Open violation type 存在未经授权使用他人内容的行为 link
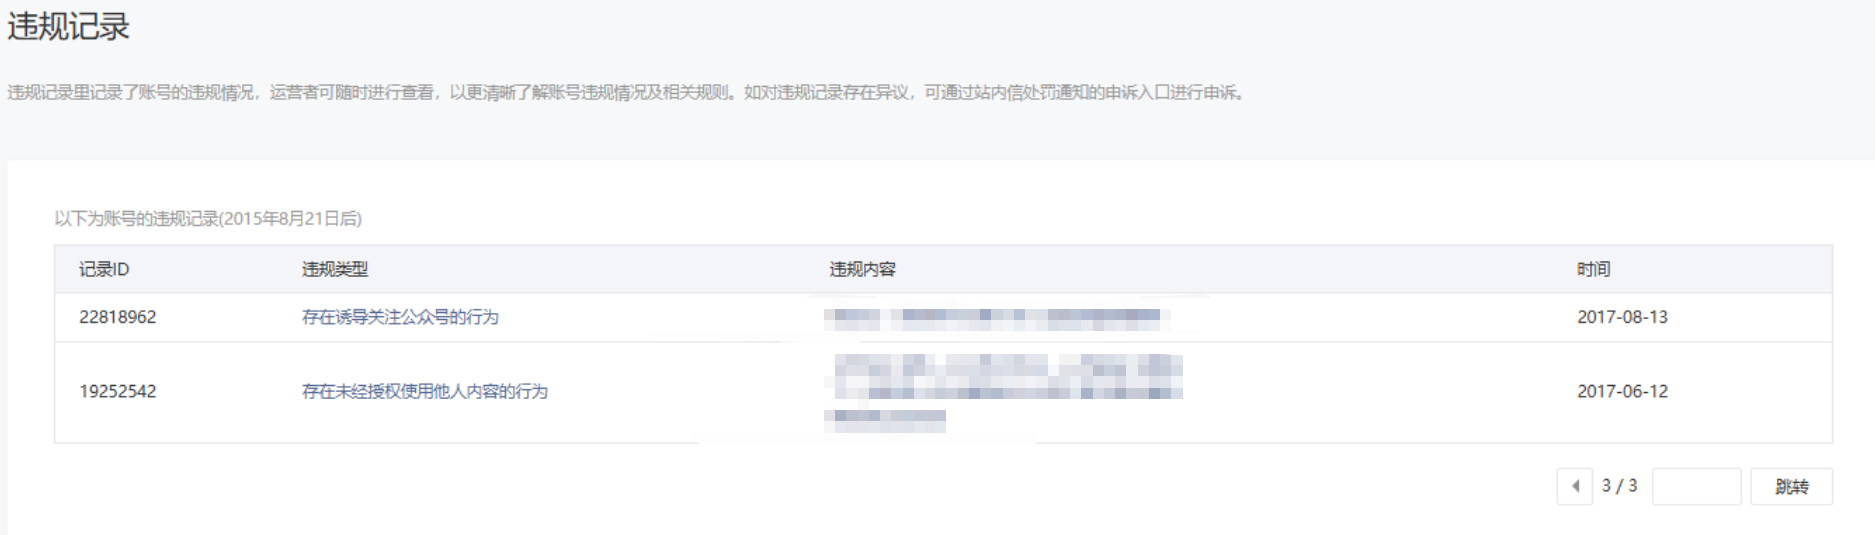 (425, 391)
